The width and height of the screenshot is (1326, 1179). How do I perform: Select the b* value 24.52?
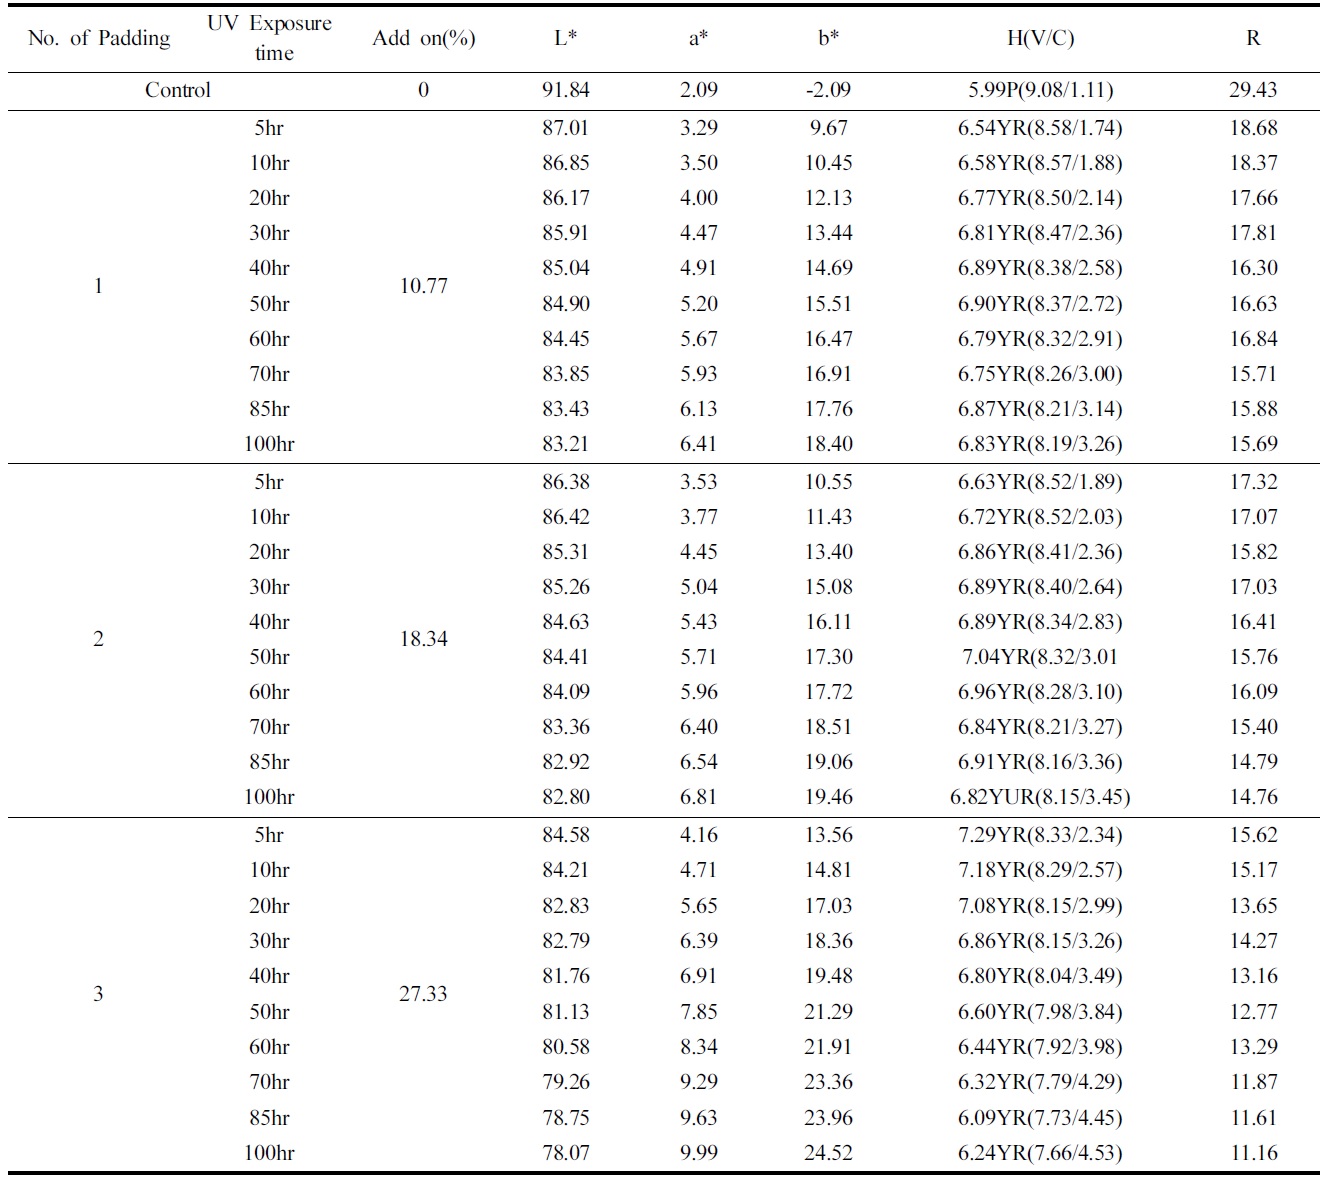pyautogui.click(x=828, y=1153)
